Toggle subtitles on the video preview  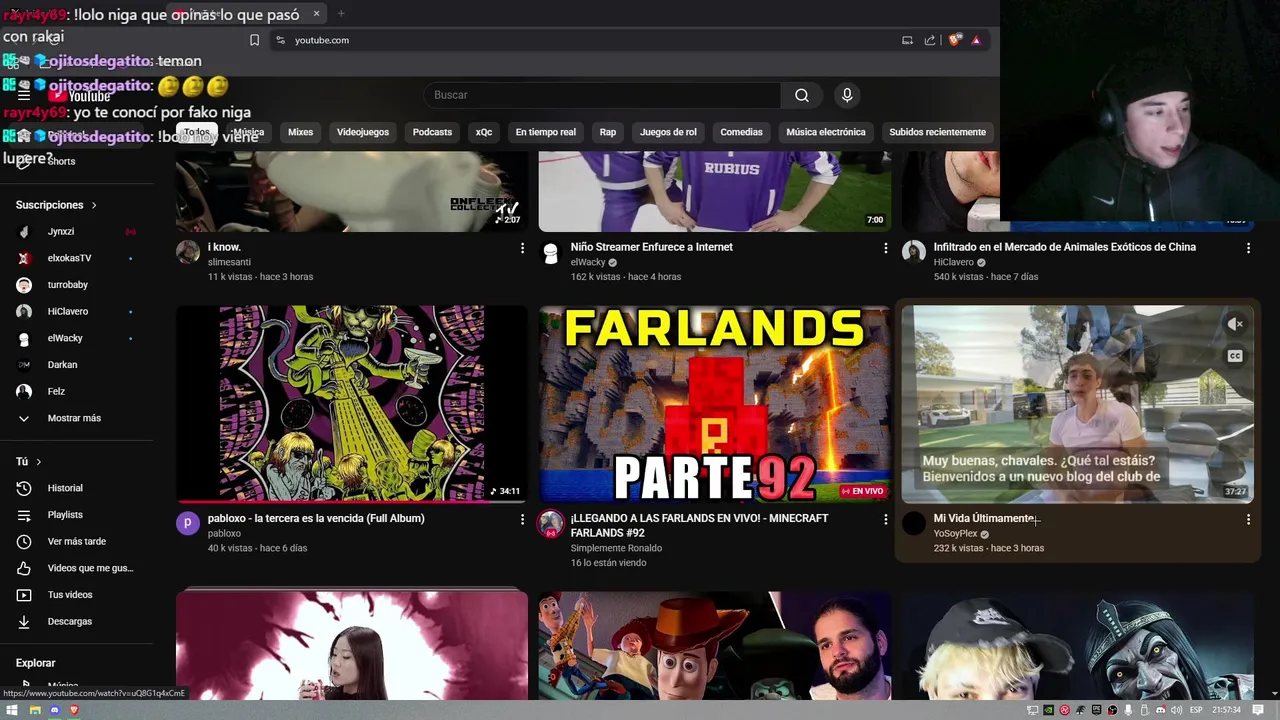click(1235, 356)
